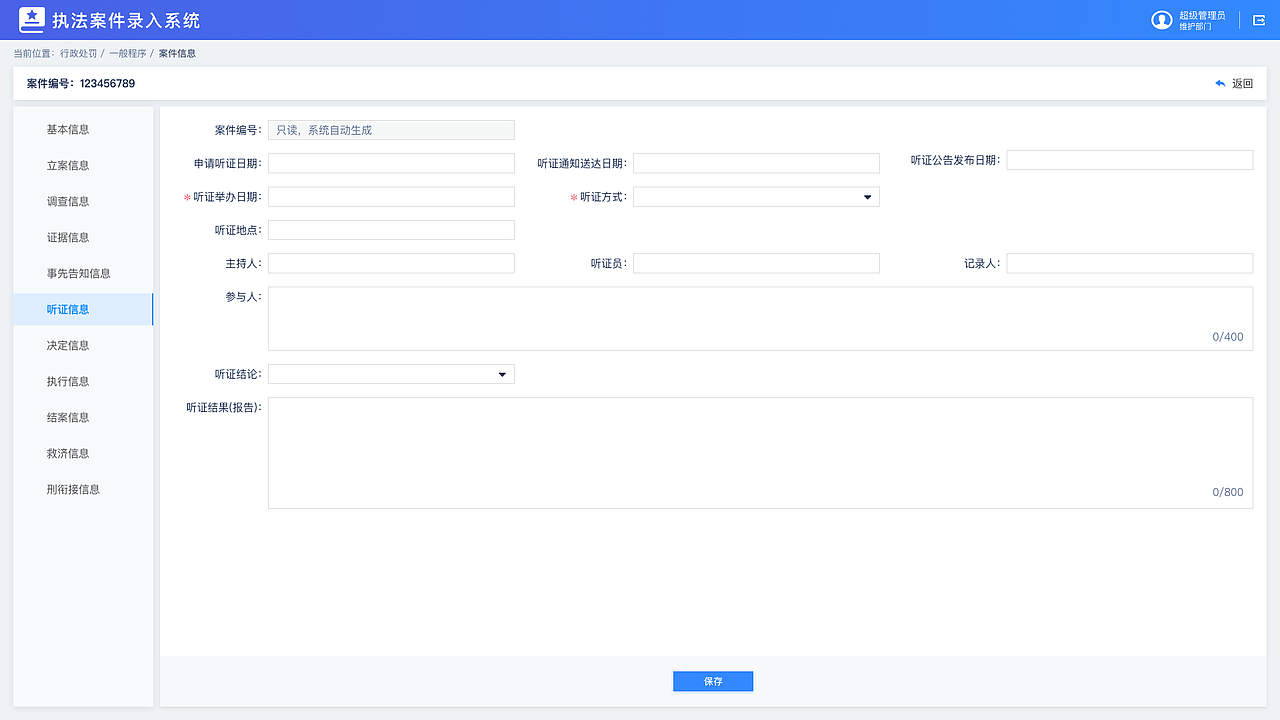
Task: Click 一般程序 in the breadcrumb
Action: 128,53
